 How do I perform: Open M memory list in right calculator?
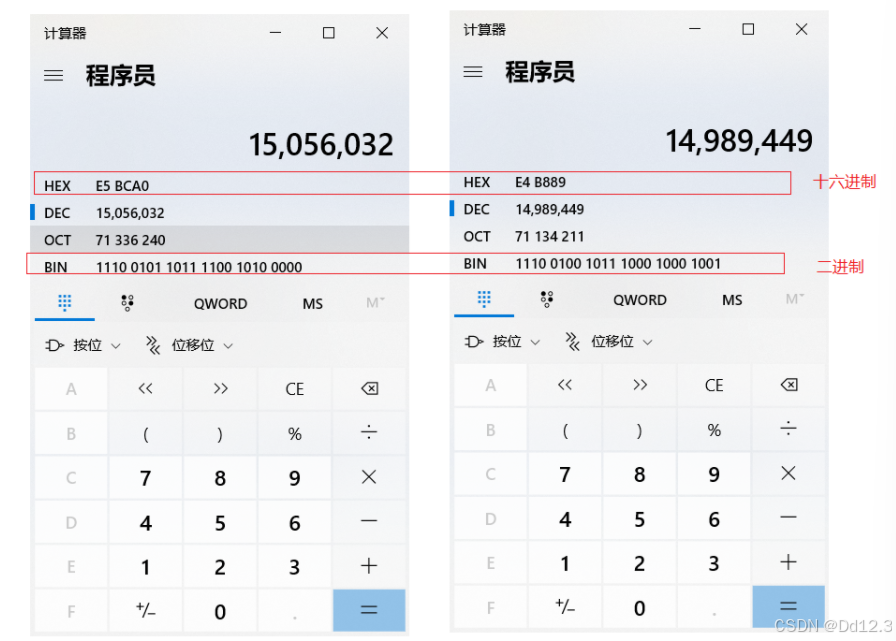pyautogui.click(x=795, y=299)
